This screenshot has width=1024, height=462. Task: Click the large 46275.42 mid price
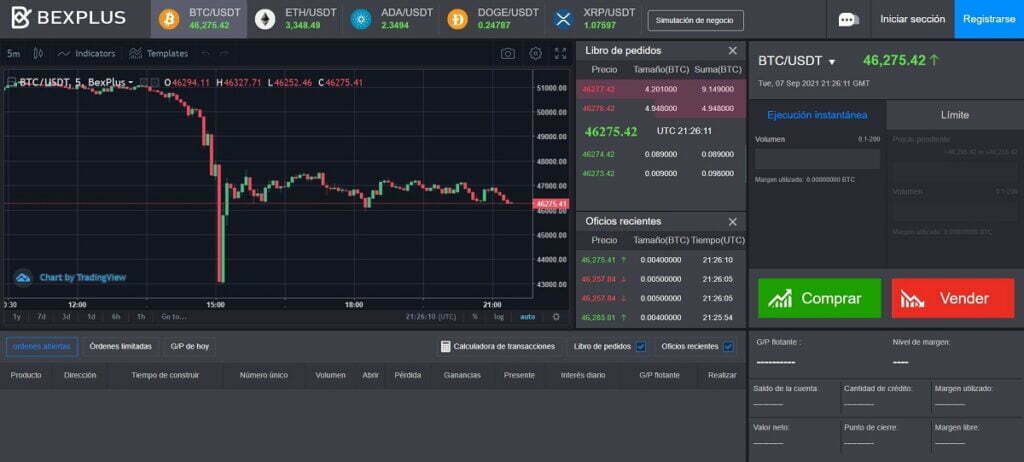coord(611,131)
